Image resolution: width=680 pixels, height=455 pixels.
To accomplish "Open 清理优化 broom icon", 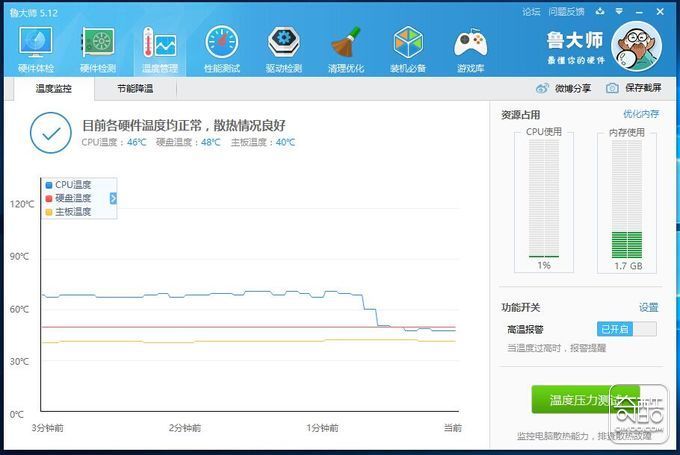I will [346, 49].
